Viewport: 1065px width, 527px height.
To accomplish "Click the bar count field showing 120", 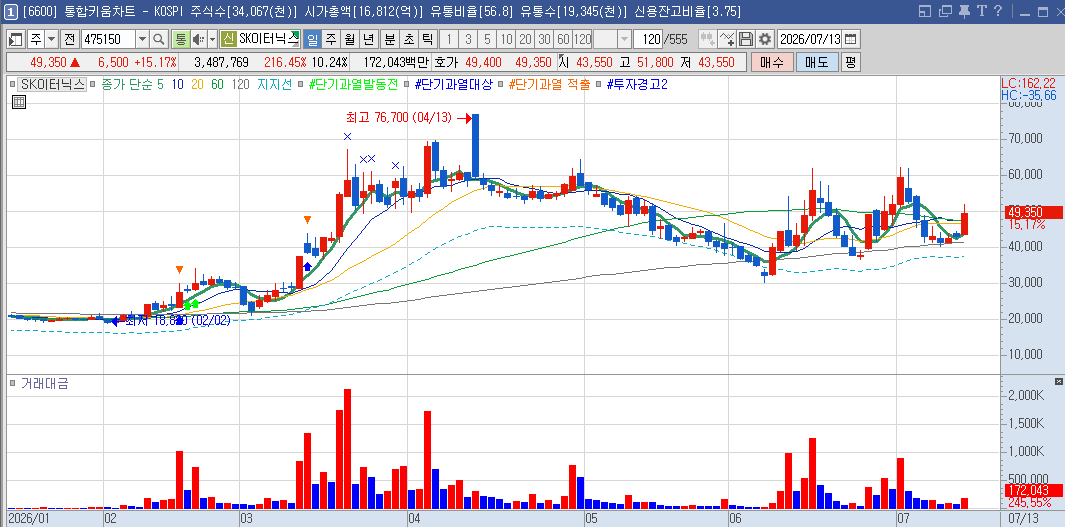I will click(647, 39).
